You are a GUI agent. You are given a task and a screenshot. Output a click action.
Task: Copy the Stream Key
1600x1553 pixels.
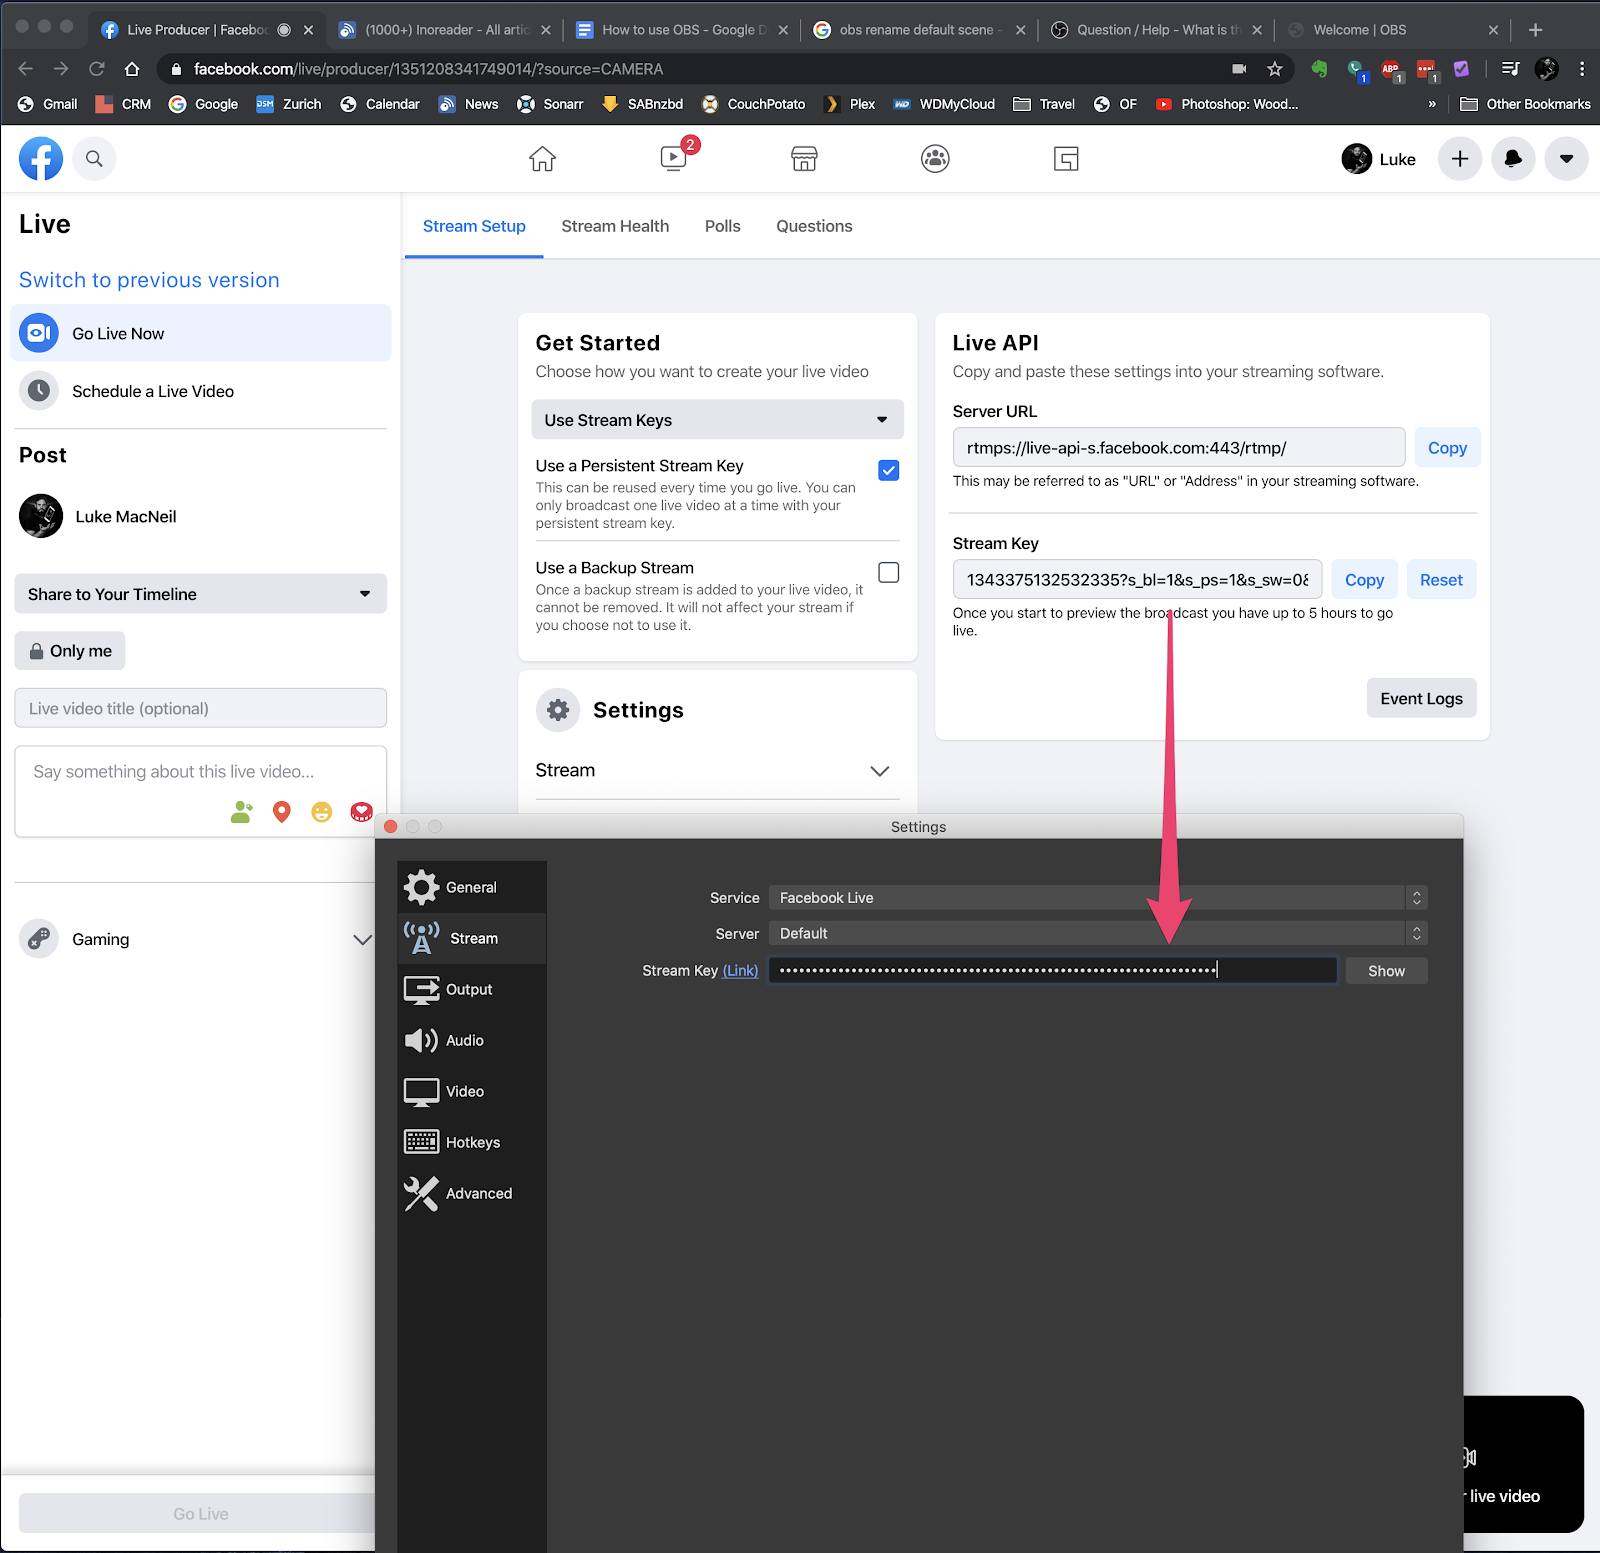pos(1364,580)
